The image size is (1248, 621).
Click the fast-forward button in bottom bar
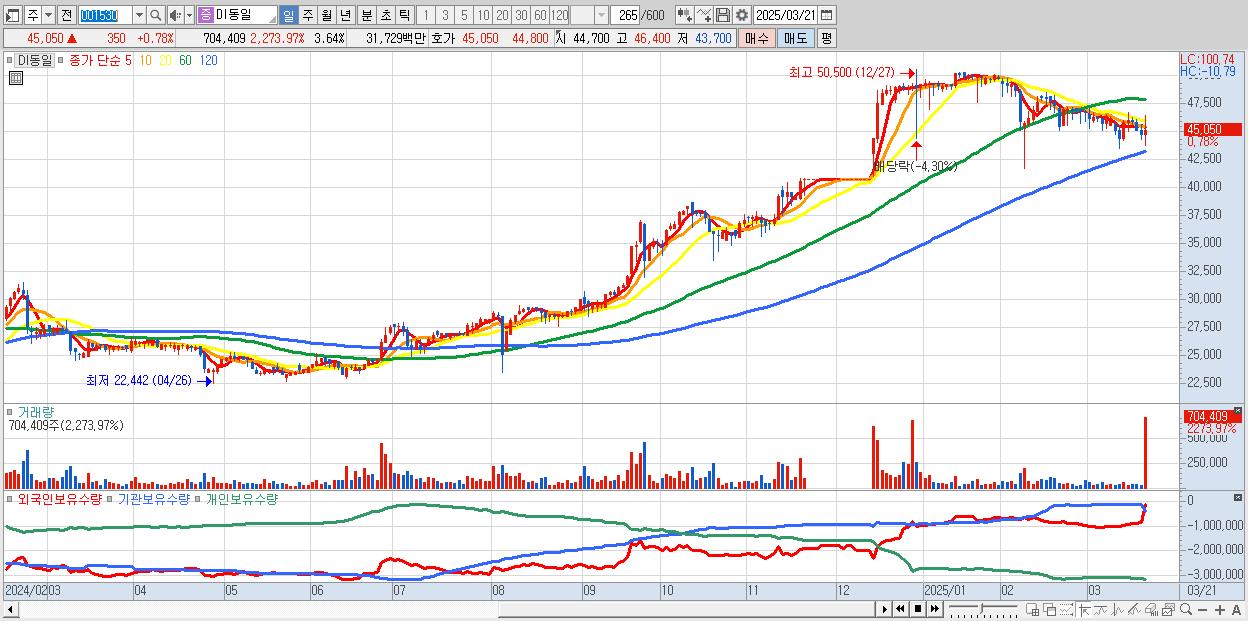click(x=934, y=609)
